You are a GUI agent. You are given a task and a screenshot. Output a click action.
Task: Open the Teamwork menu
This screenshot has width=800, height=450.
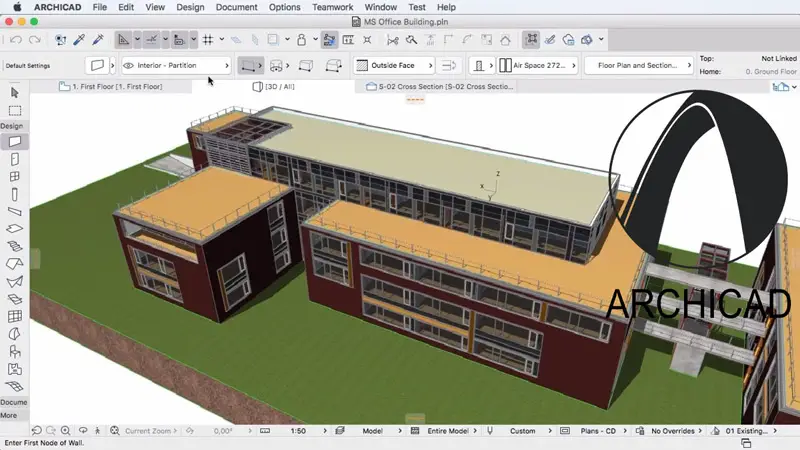(333, 7)
